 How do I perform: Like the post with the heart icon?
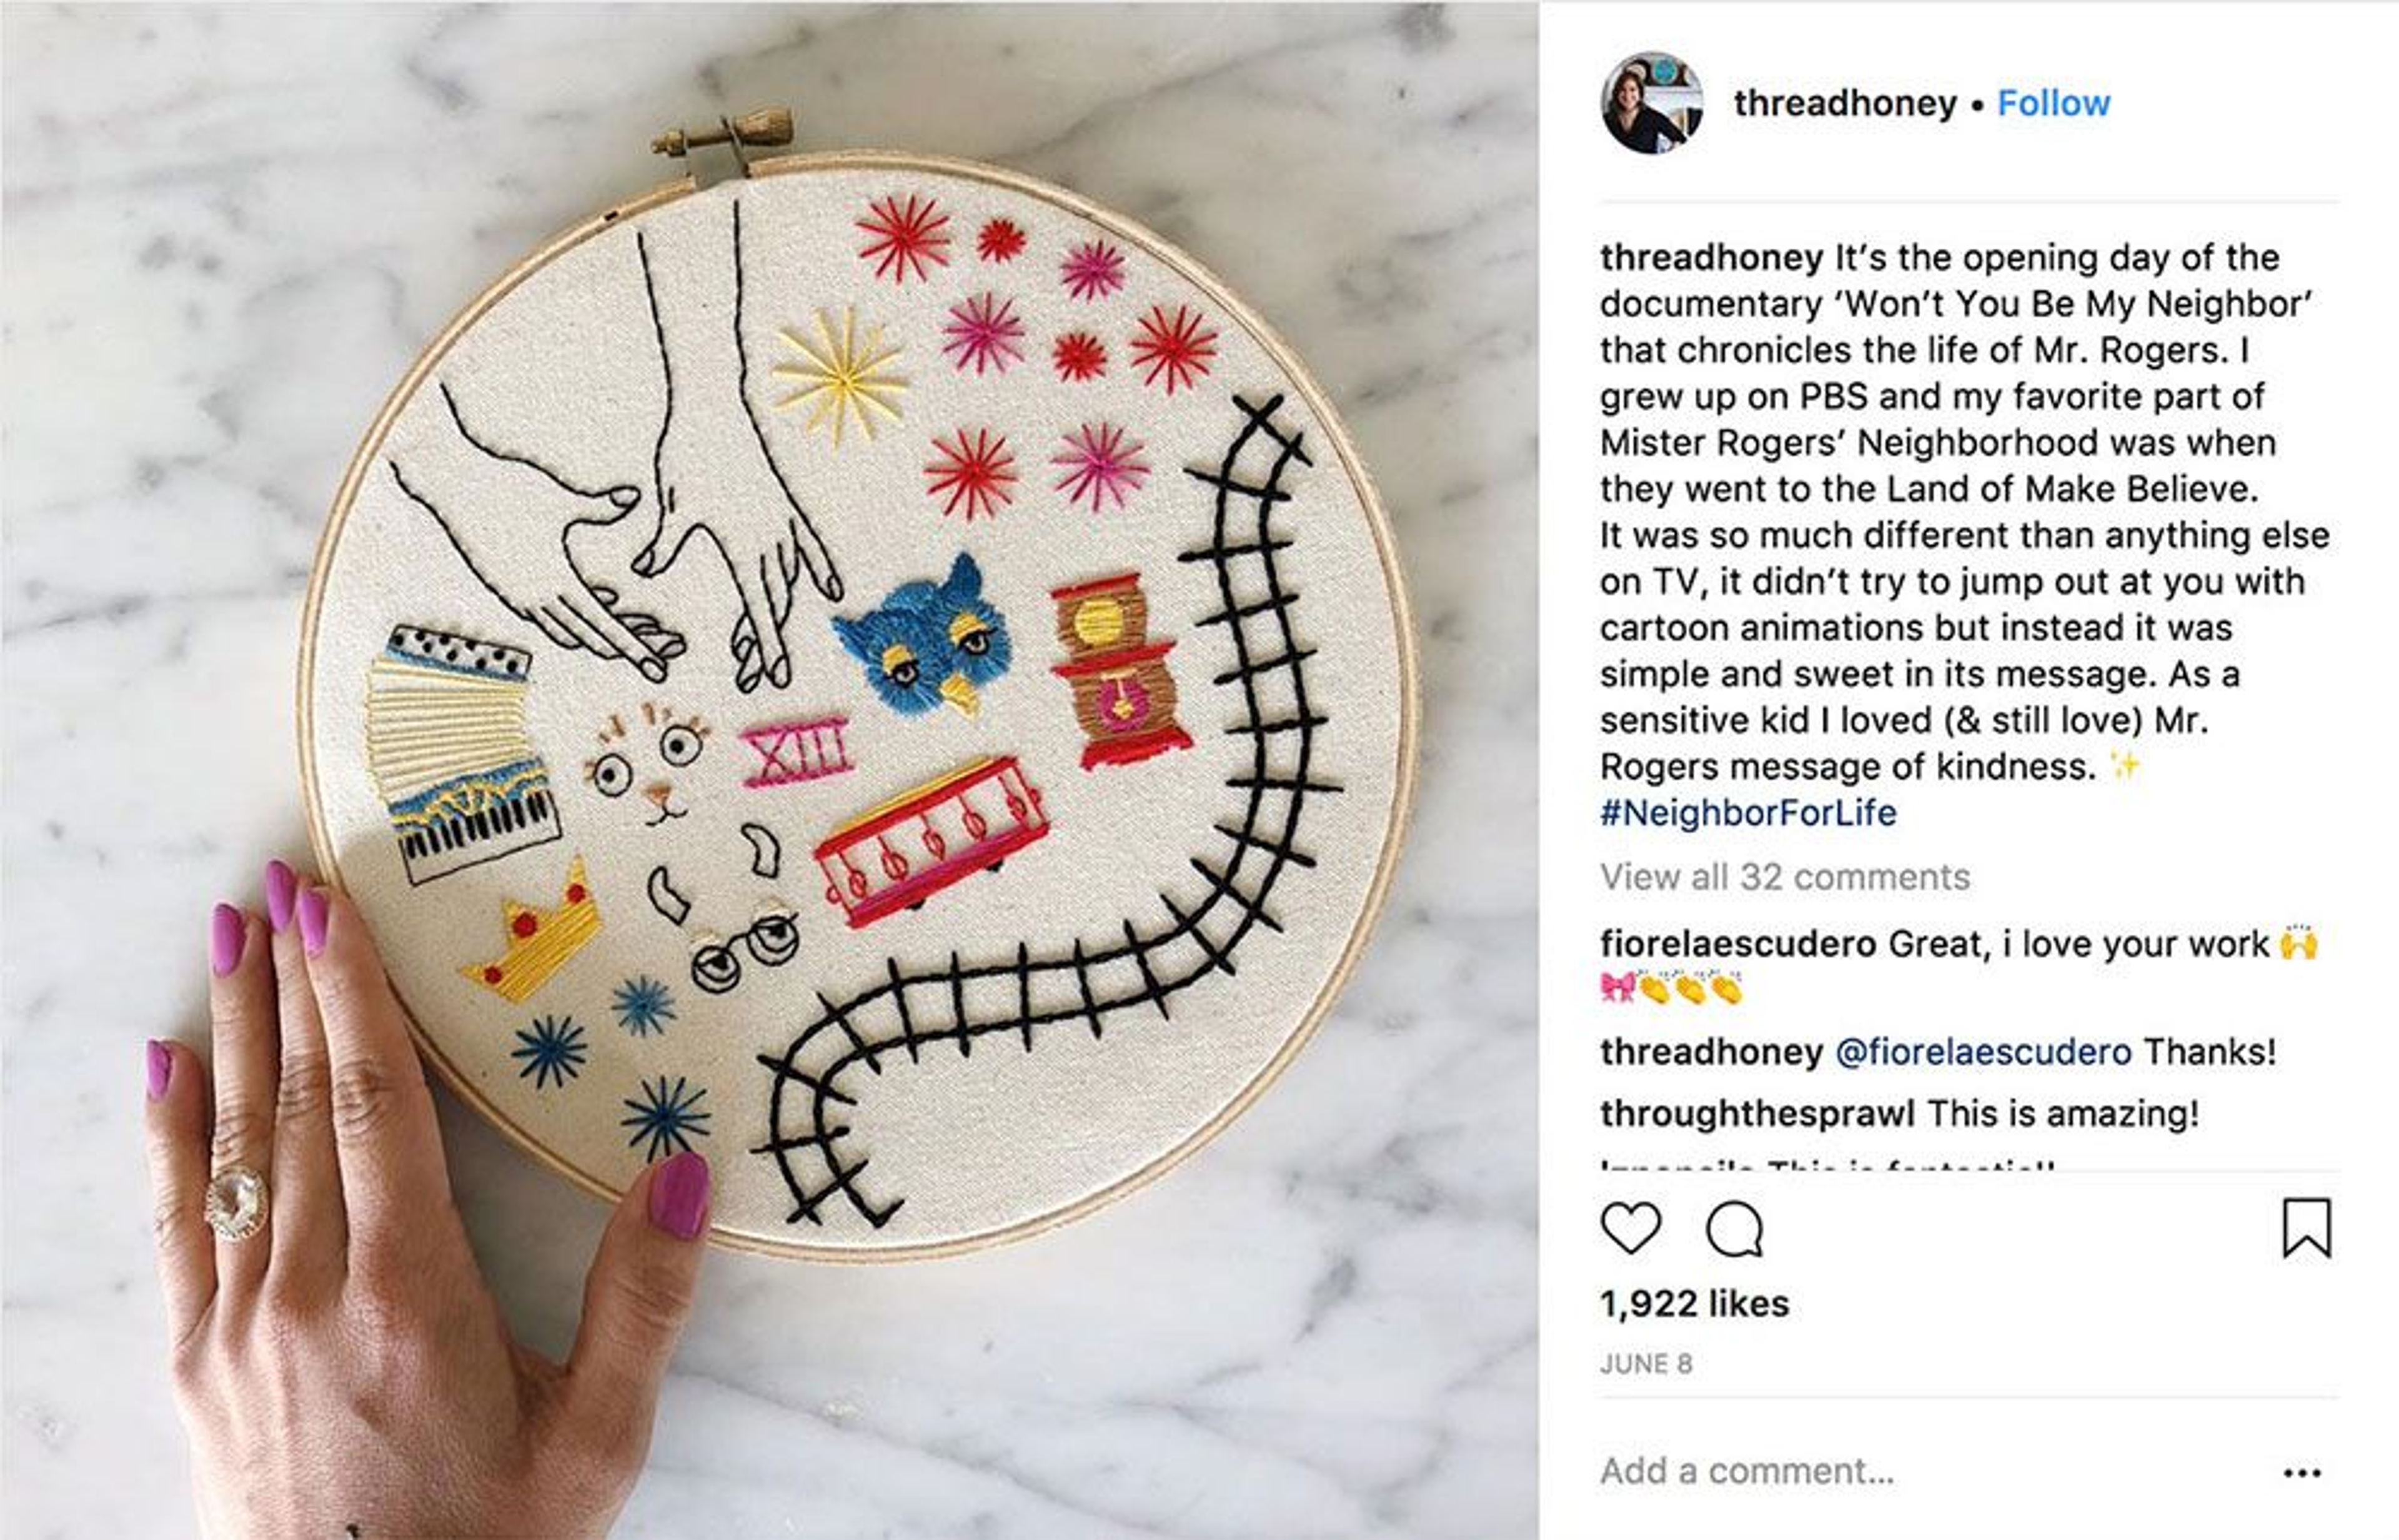click(1631, 1228)
